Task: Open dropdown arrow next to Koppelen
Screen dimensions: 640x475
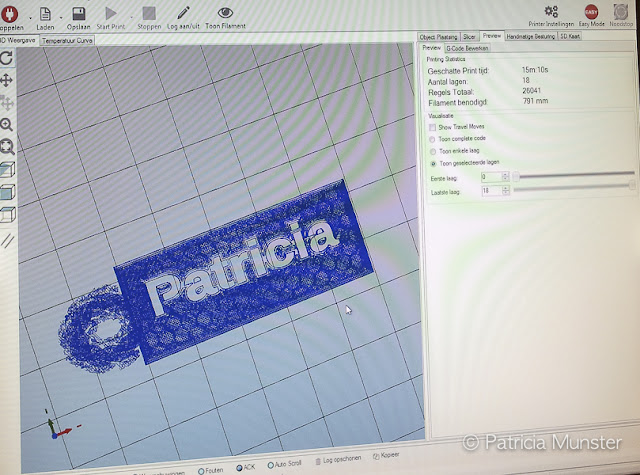Action: tap(30, 18)
